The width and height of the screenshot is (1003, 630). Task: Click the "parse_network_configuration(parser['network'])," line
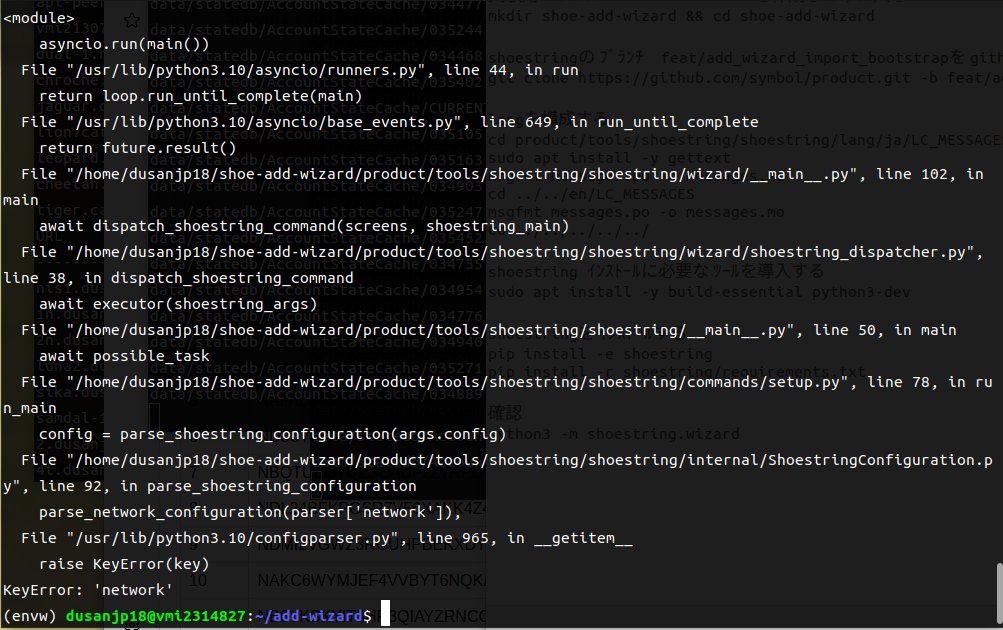(x=250, y=512)
